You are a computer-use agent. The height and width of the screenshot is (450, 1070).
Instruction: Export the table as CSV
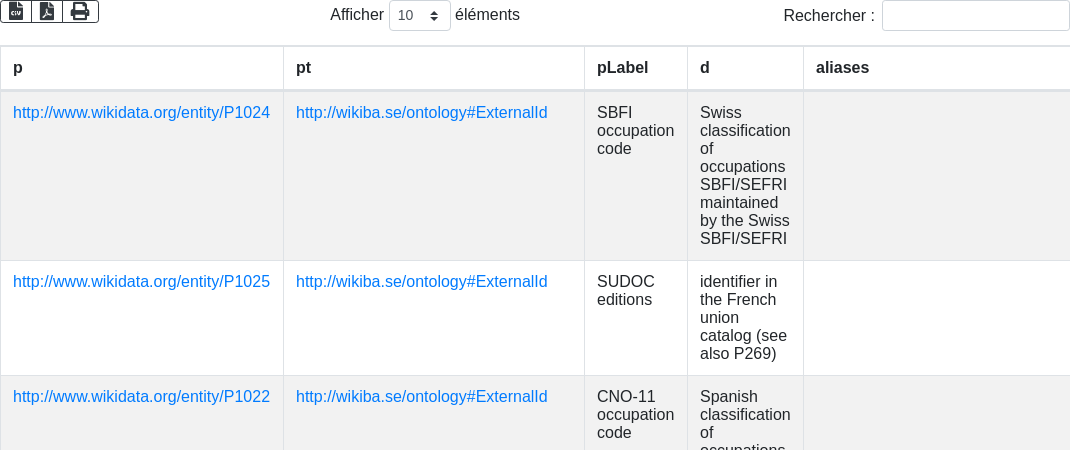(x=16, y=12)
